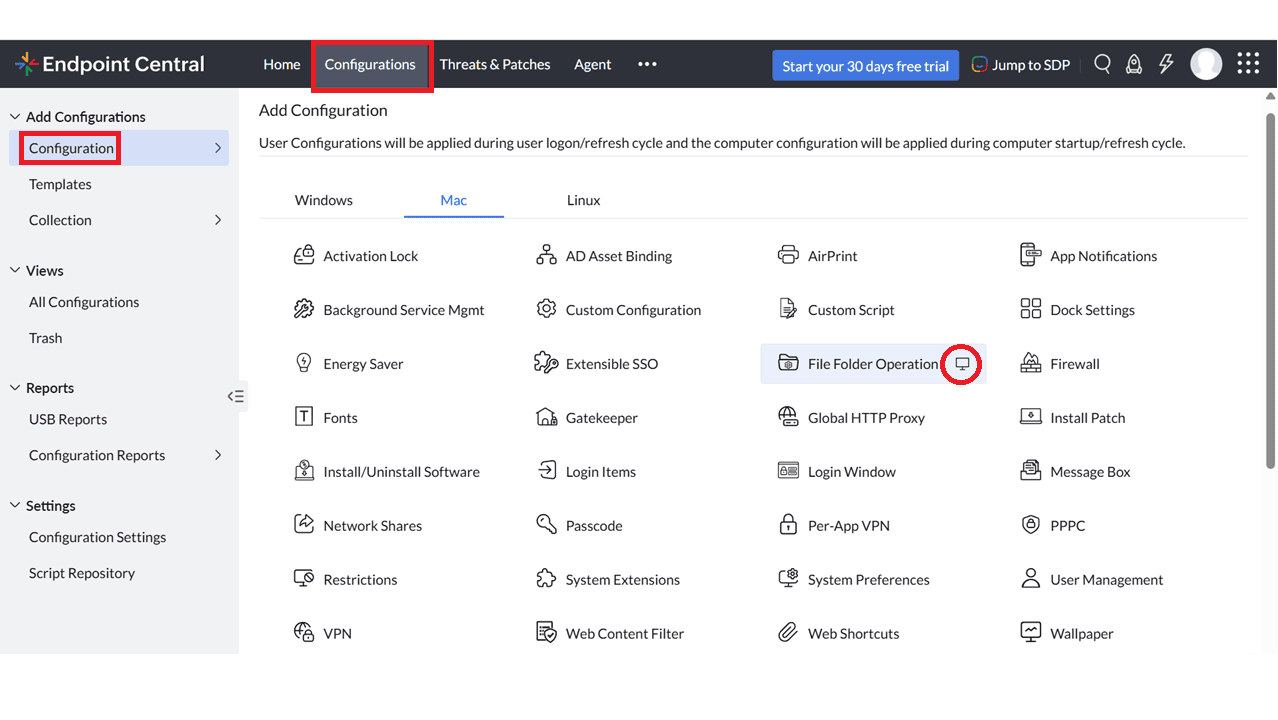The height and width of the screenshot is (720, 1278).
Task: Open the System Preferences configuration
Action: pos(853,579)
